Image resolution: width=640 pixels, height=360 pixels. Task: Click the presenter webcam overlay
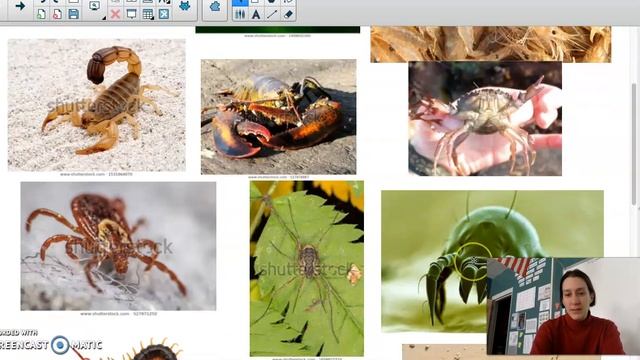point(563,306)
